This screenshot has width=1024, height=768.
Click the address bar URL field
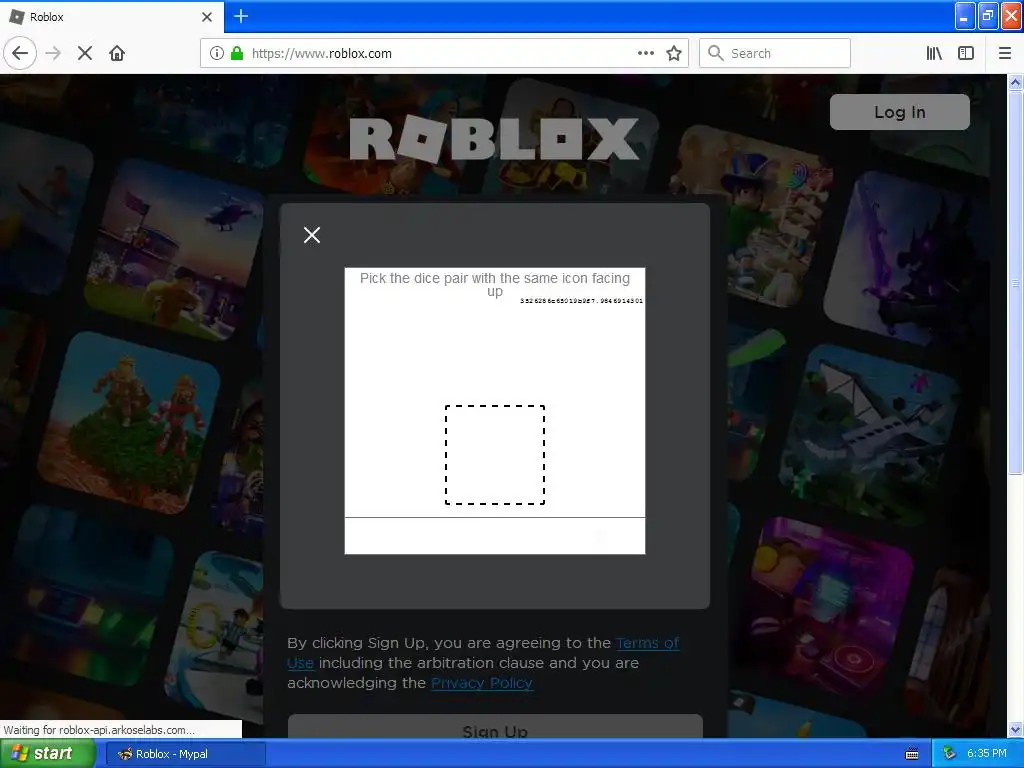[444, 53]
